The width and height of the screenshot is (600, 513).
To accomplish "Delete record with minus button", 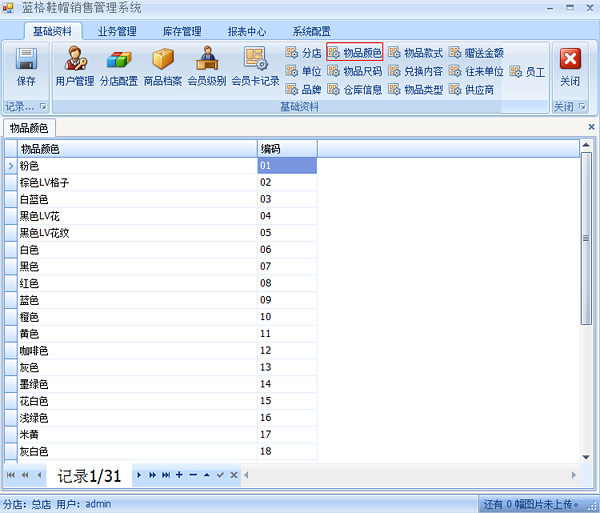I will tap(192, 475).
